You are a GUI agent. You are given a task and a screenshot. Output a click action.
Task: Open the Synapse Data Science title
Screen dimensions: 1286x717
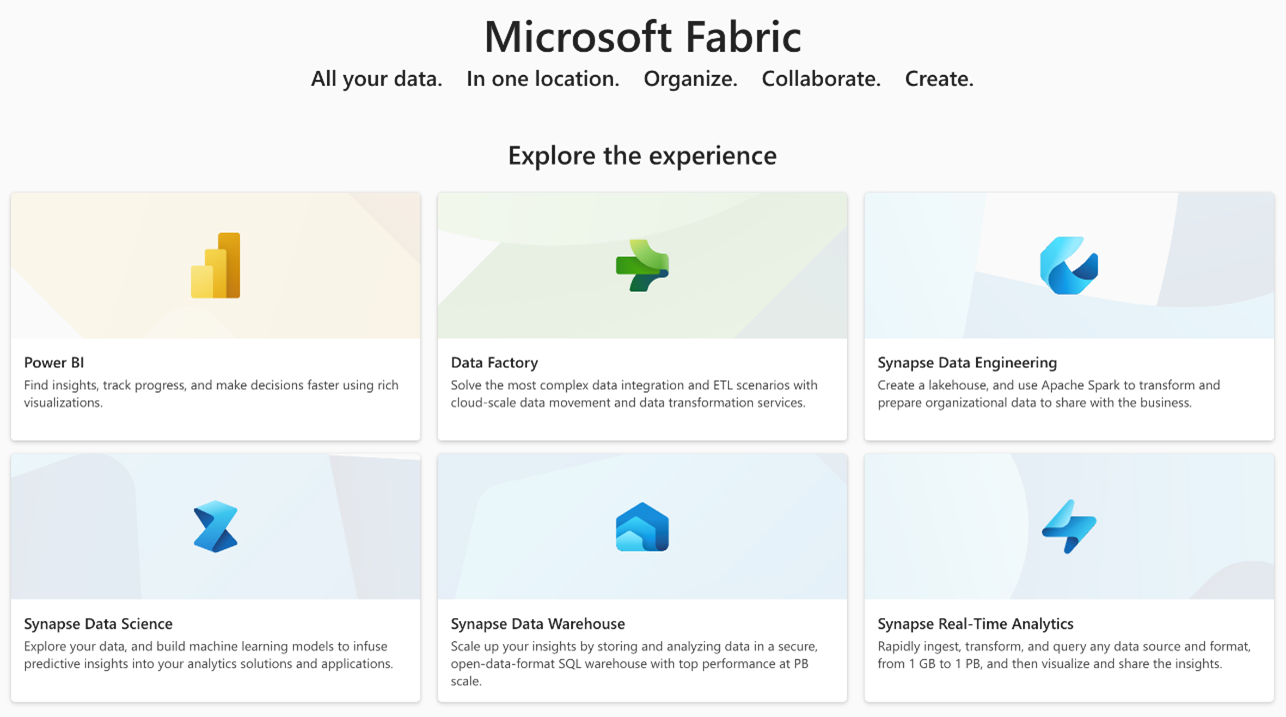(x=98, y=624)
